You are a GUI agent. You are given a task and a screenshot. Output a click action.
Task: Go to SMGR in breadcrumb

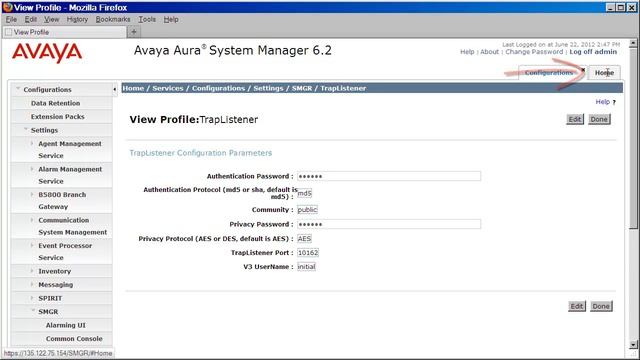pos(302,88)
